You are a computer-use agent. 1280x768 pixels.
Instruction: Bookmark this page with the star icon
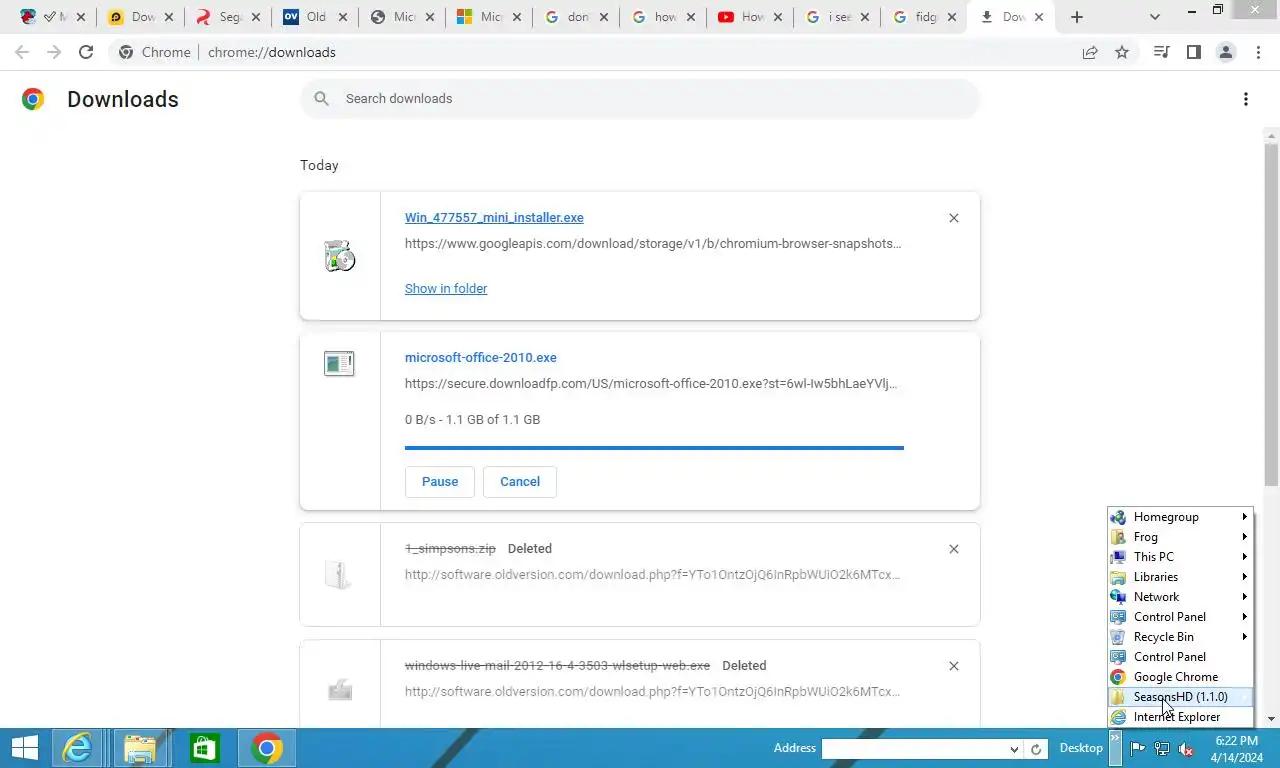[x=1122, y=52]
